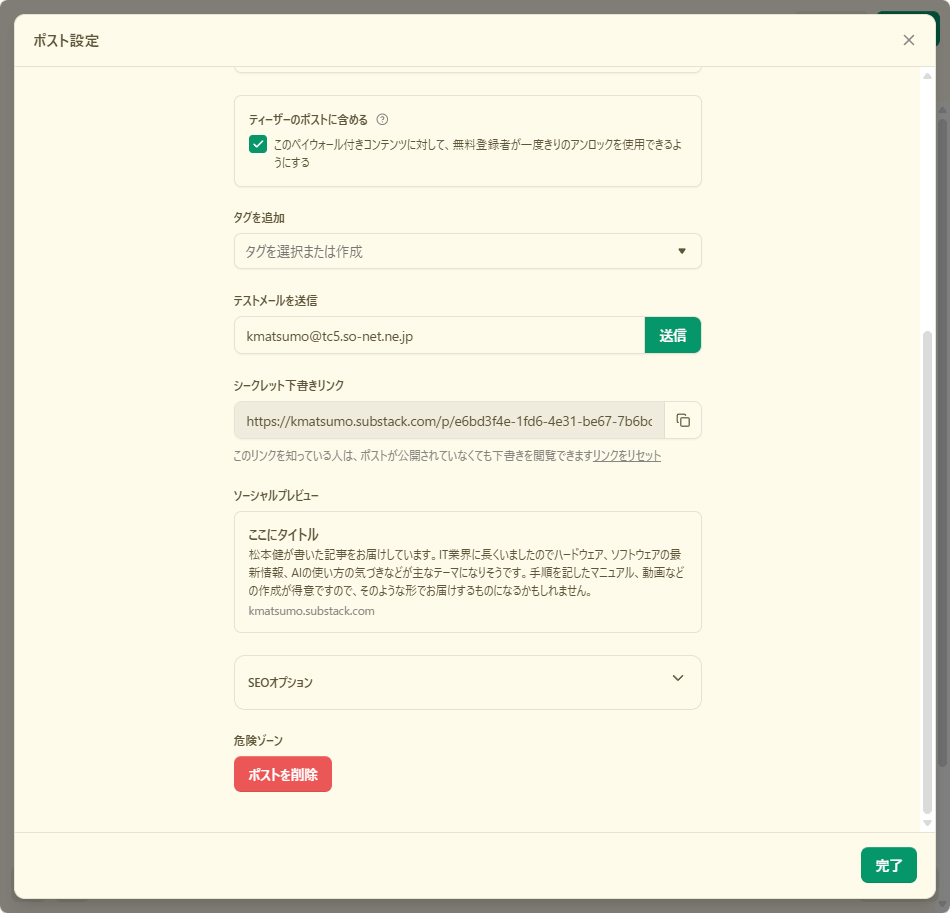Viewport: 950px width, 913px height.
Task: Click the ここにタイトル social preview title
Action: pyautogui.click(x=283, y=534)
